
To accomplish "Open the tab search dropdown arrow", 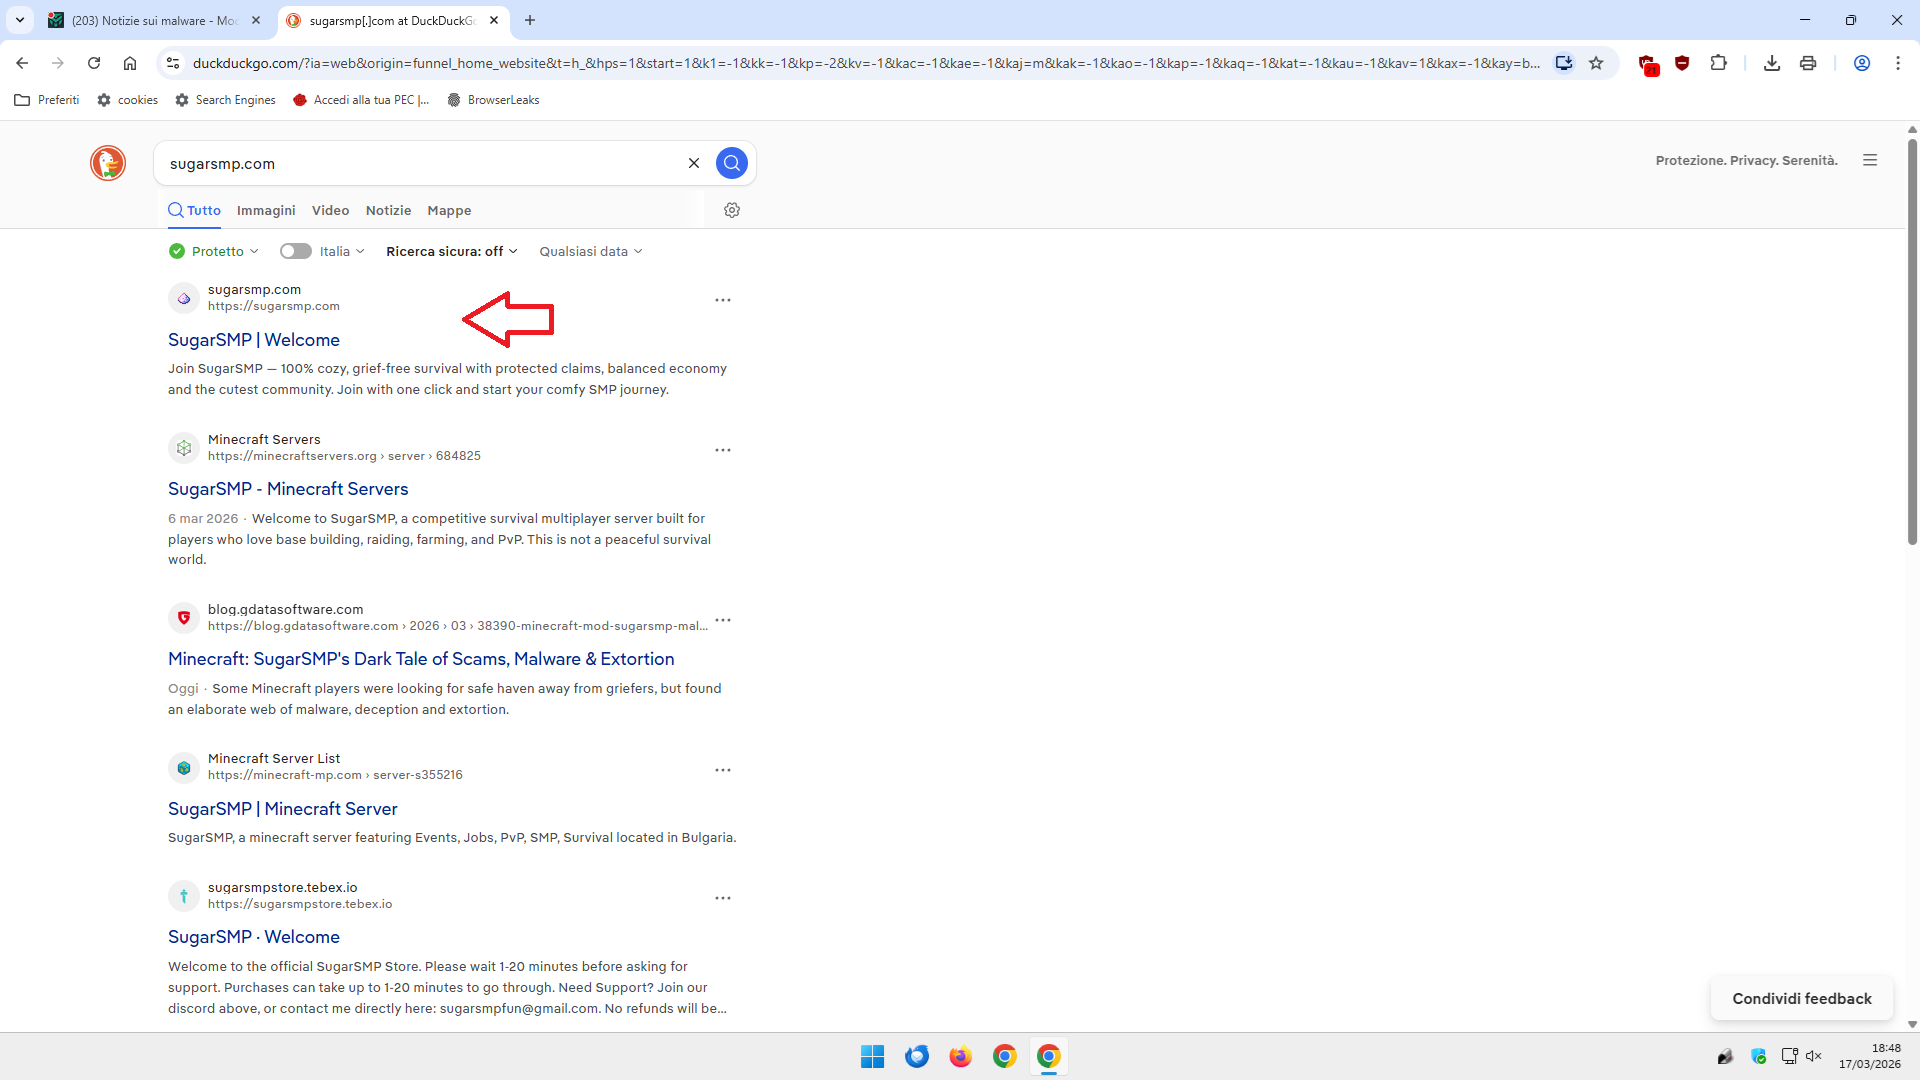I will 20,20.
